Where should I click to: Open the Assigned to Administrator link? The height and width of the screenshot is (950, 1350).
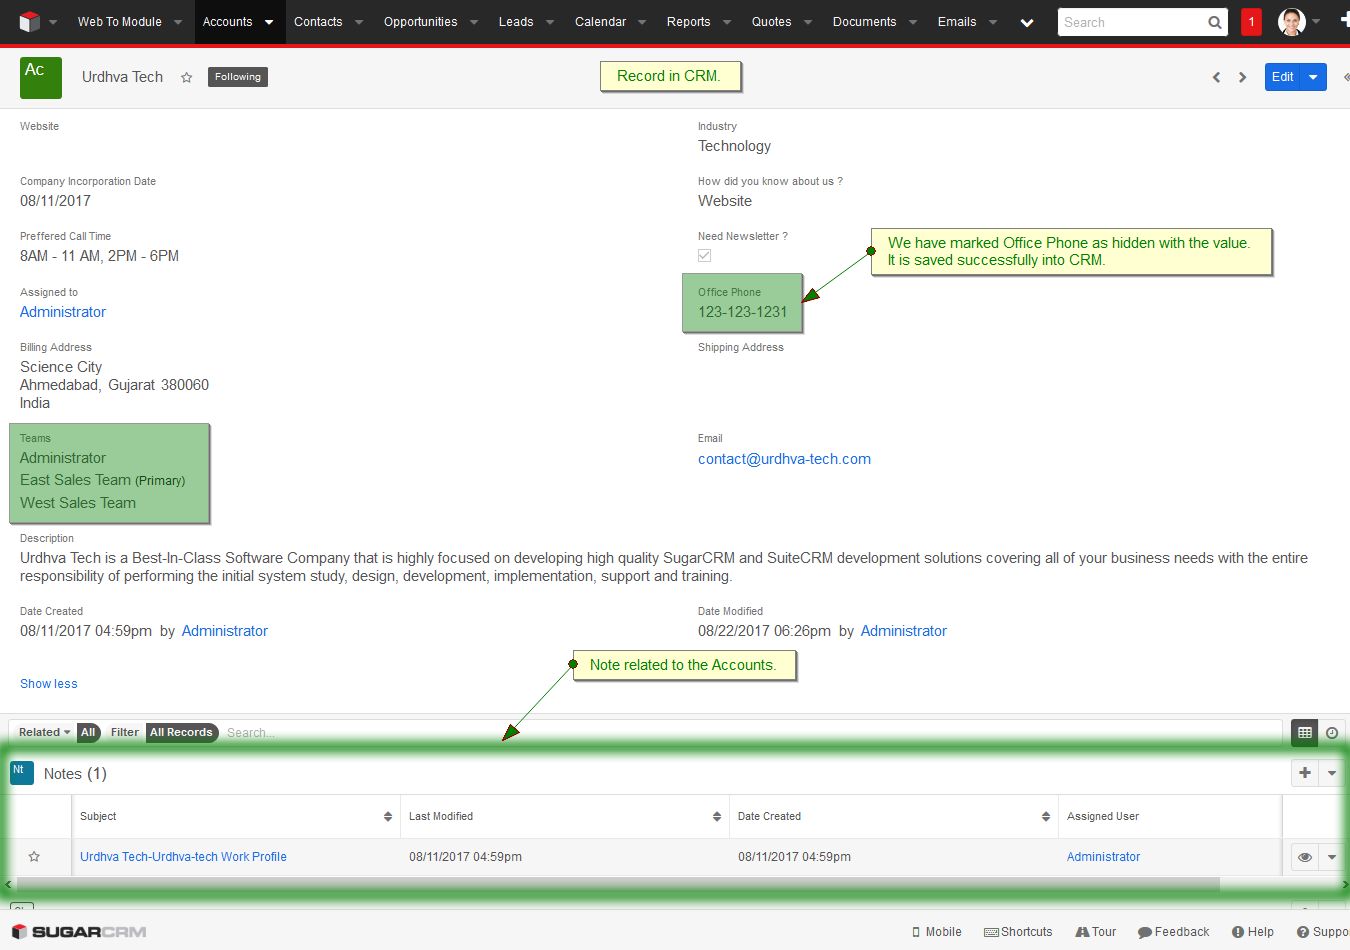tap(63, 312)
